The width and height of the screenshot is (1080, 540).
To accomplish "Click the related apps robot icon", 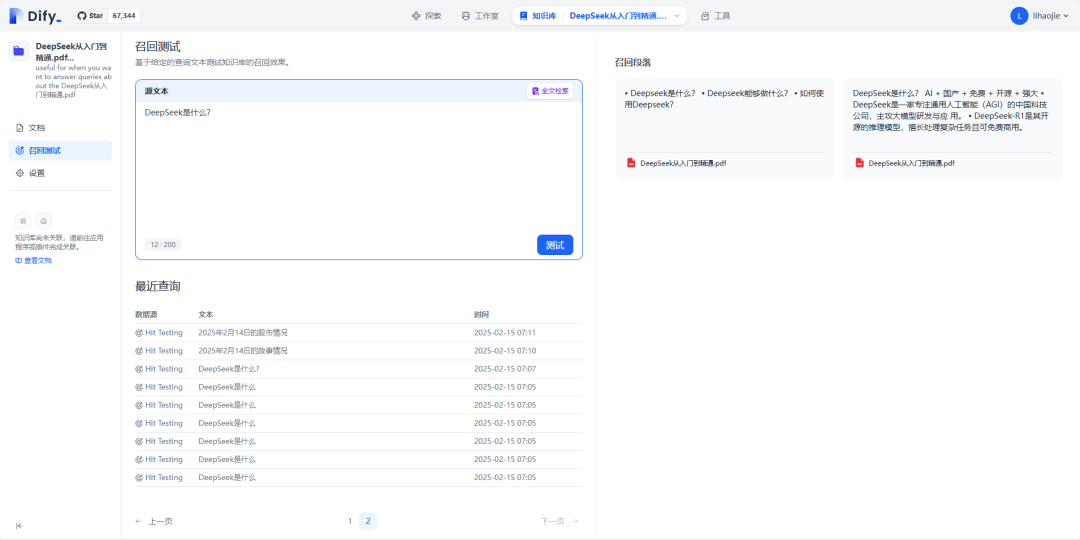I will pyautogui.click(x=44, y=221).
